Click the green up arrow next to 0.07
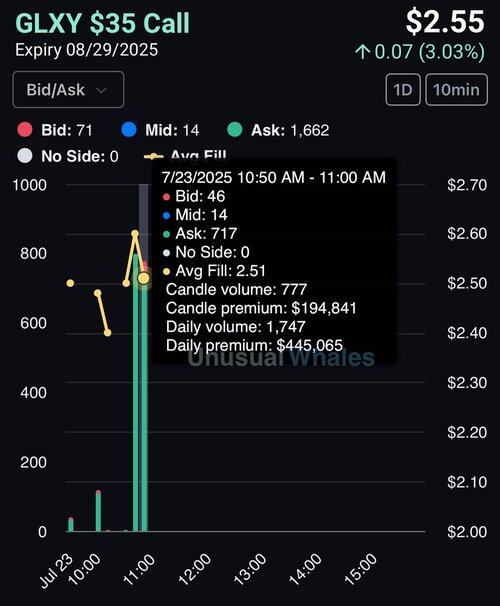Viewport: 500px width, 606px height. [362, 51]
